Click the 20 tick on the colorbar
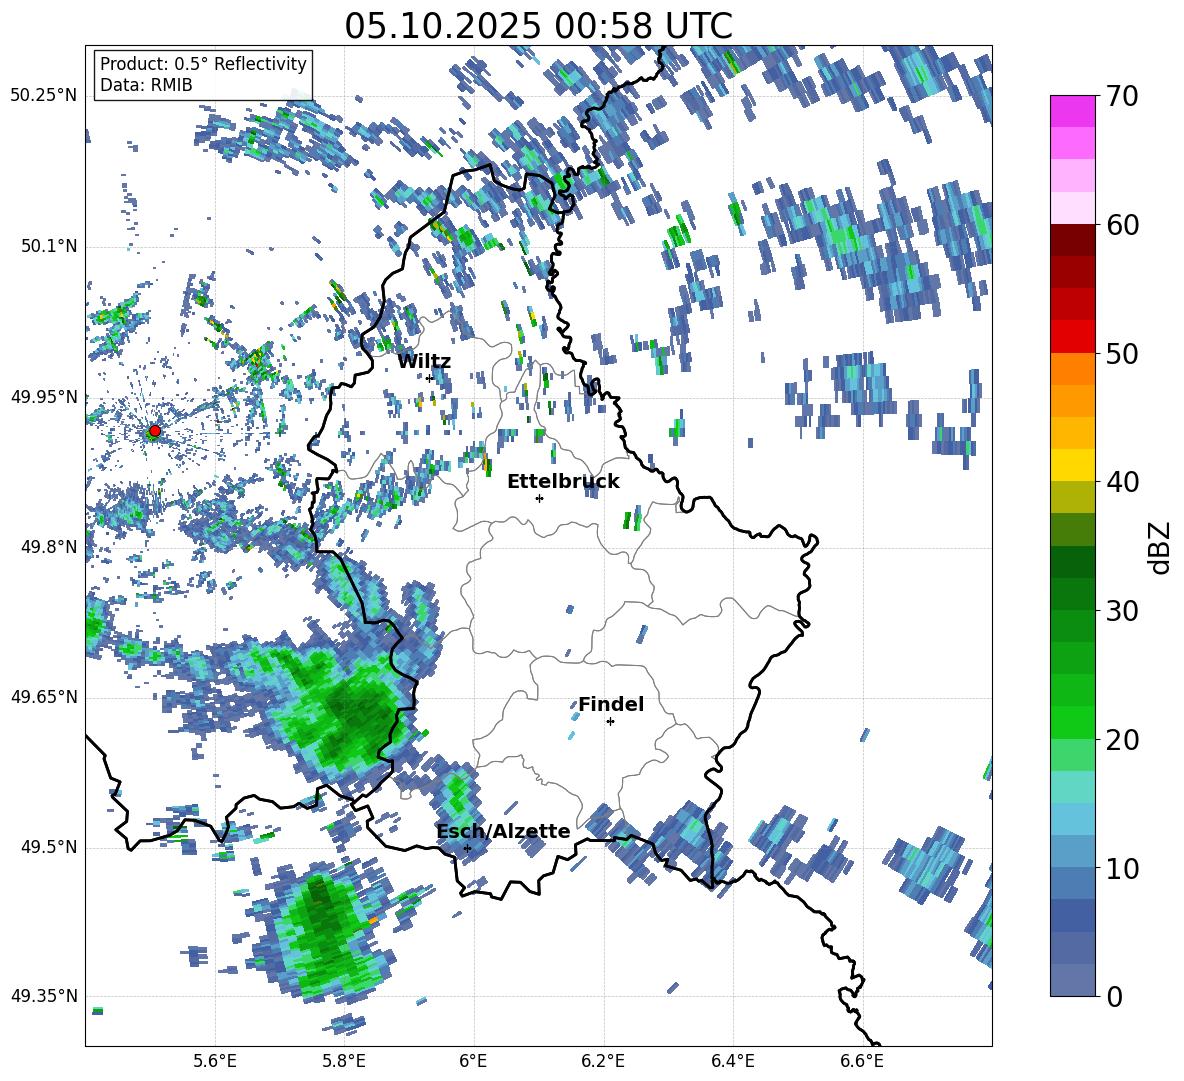Screen dimensions: 1184x1081 (1122, 740)
